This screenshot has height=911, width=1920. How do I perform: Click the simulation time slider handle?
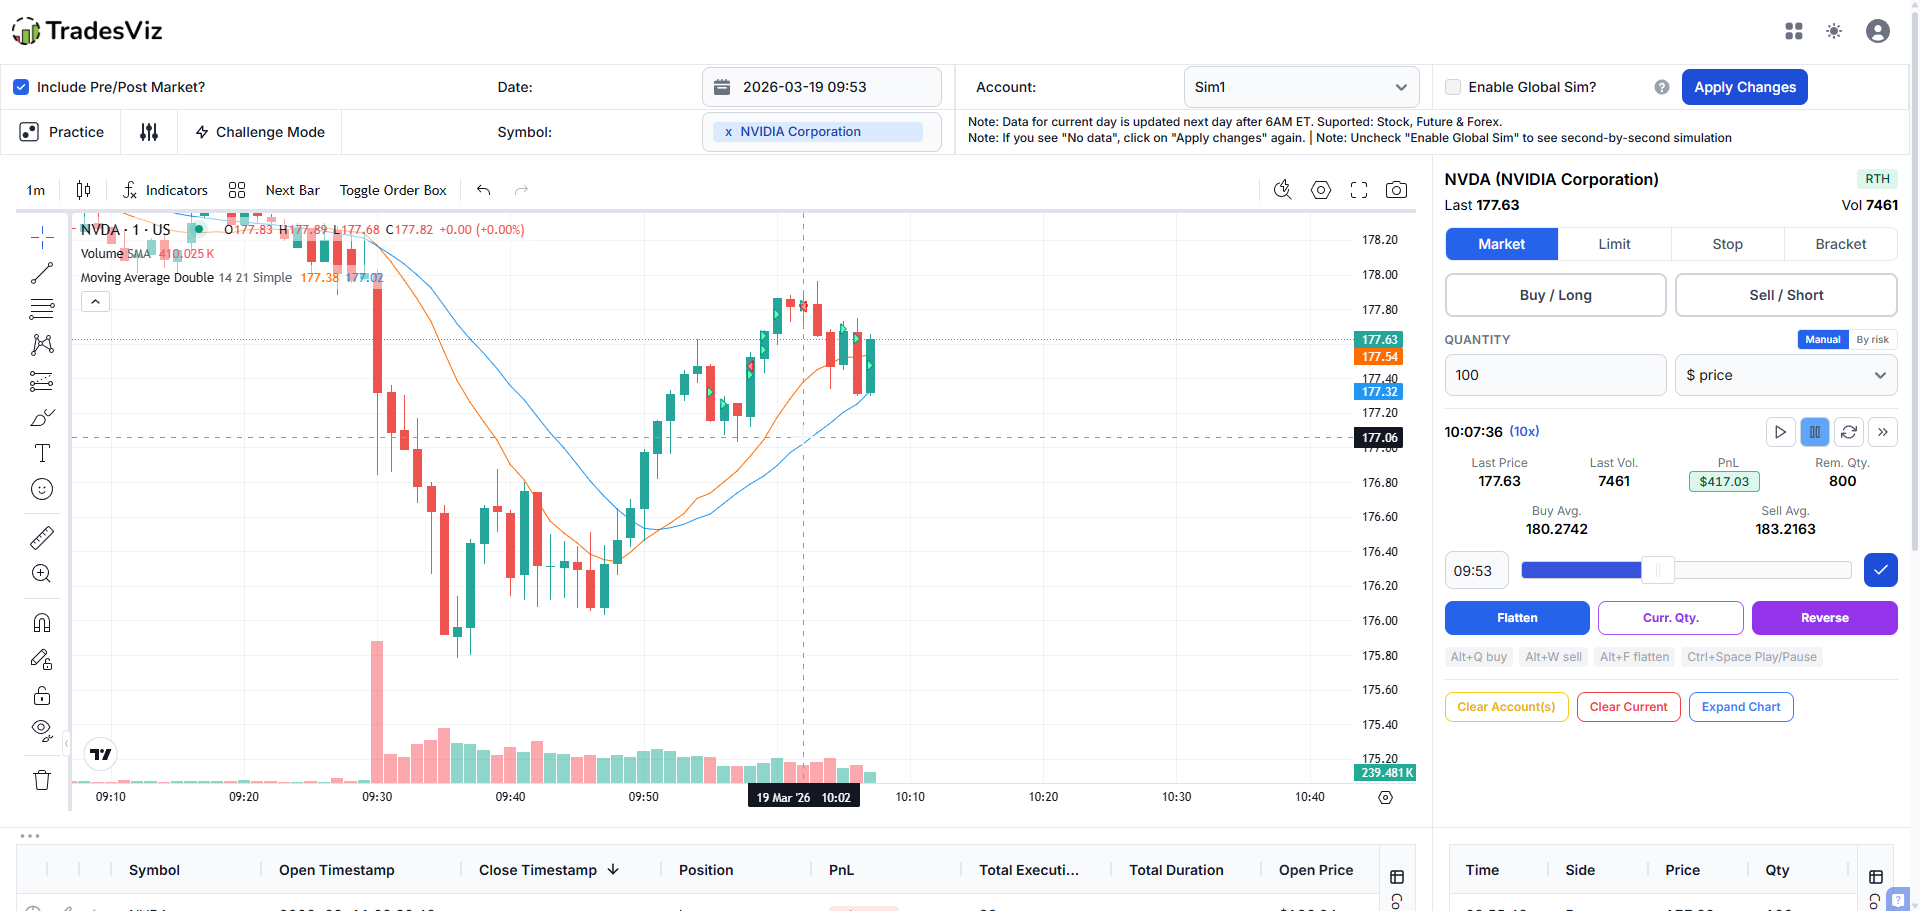click(x=1657, y=570)
